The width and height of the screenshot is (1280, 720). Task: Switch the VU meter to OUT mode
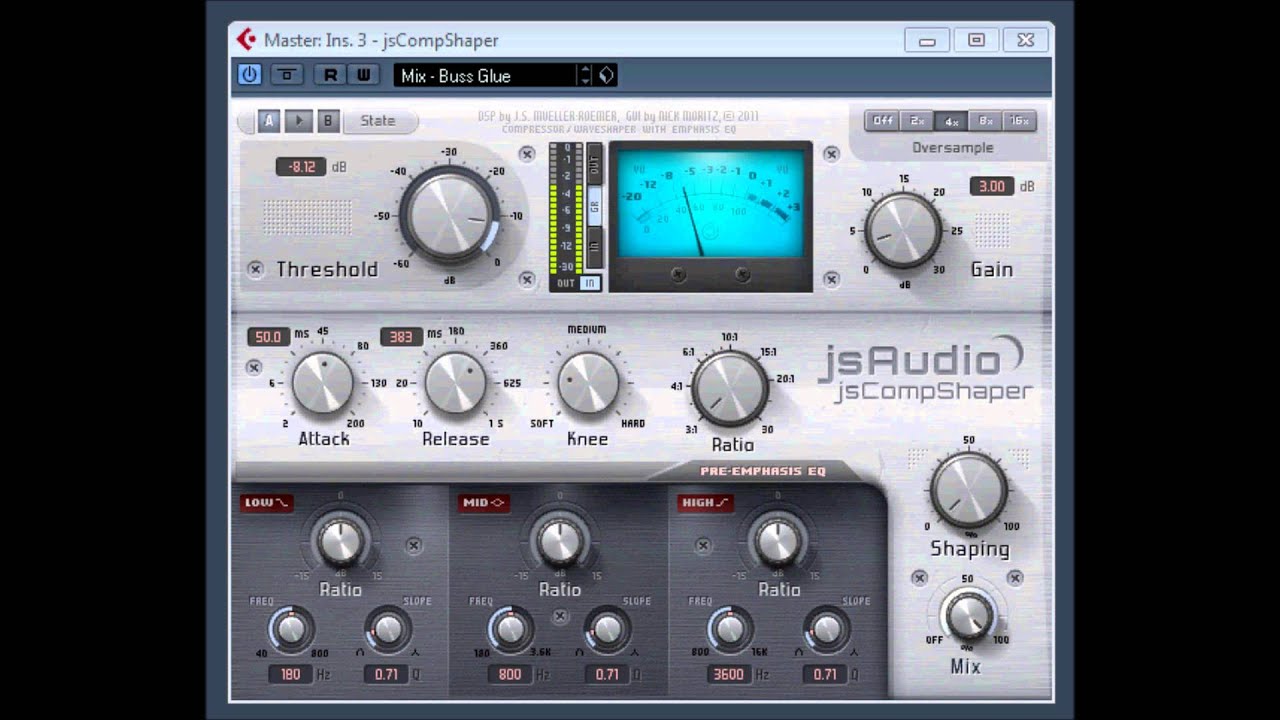coord(594,164)
